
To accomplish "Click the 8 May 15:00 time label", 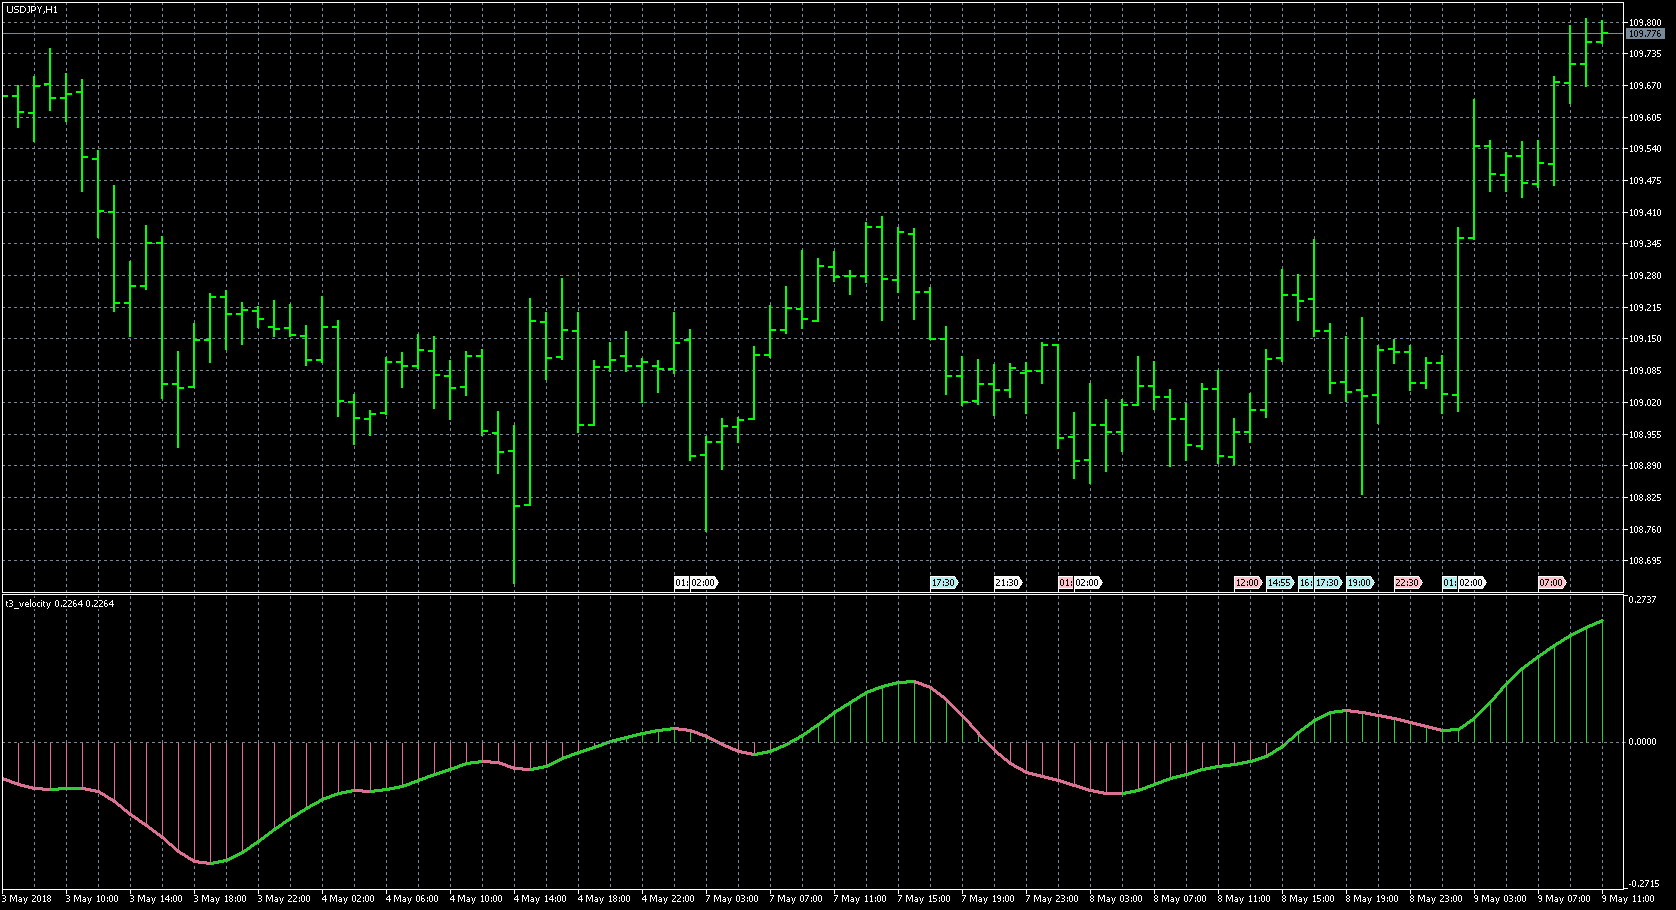I will [x=1308, y=899].
